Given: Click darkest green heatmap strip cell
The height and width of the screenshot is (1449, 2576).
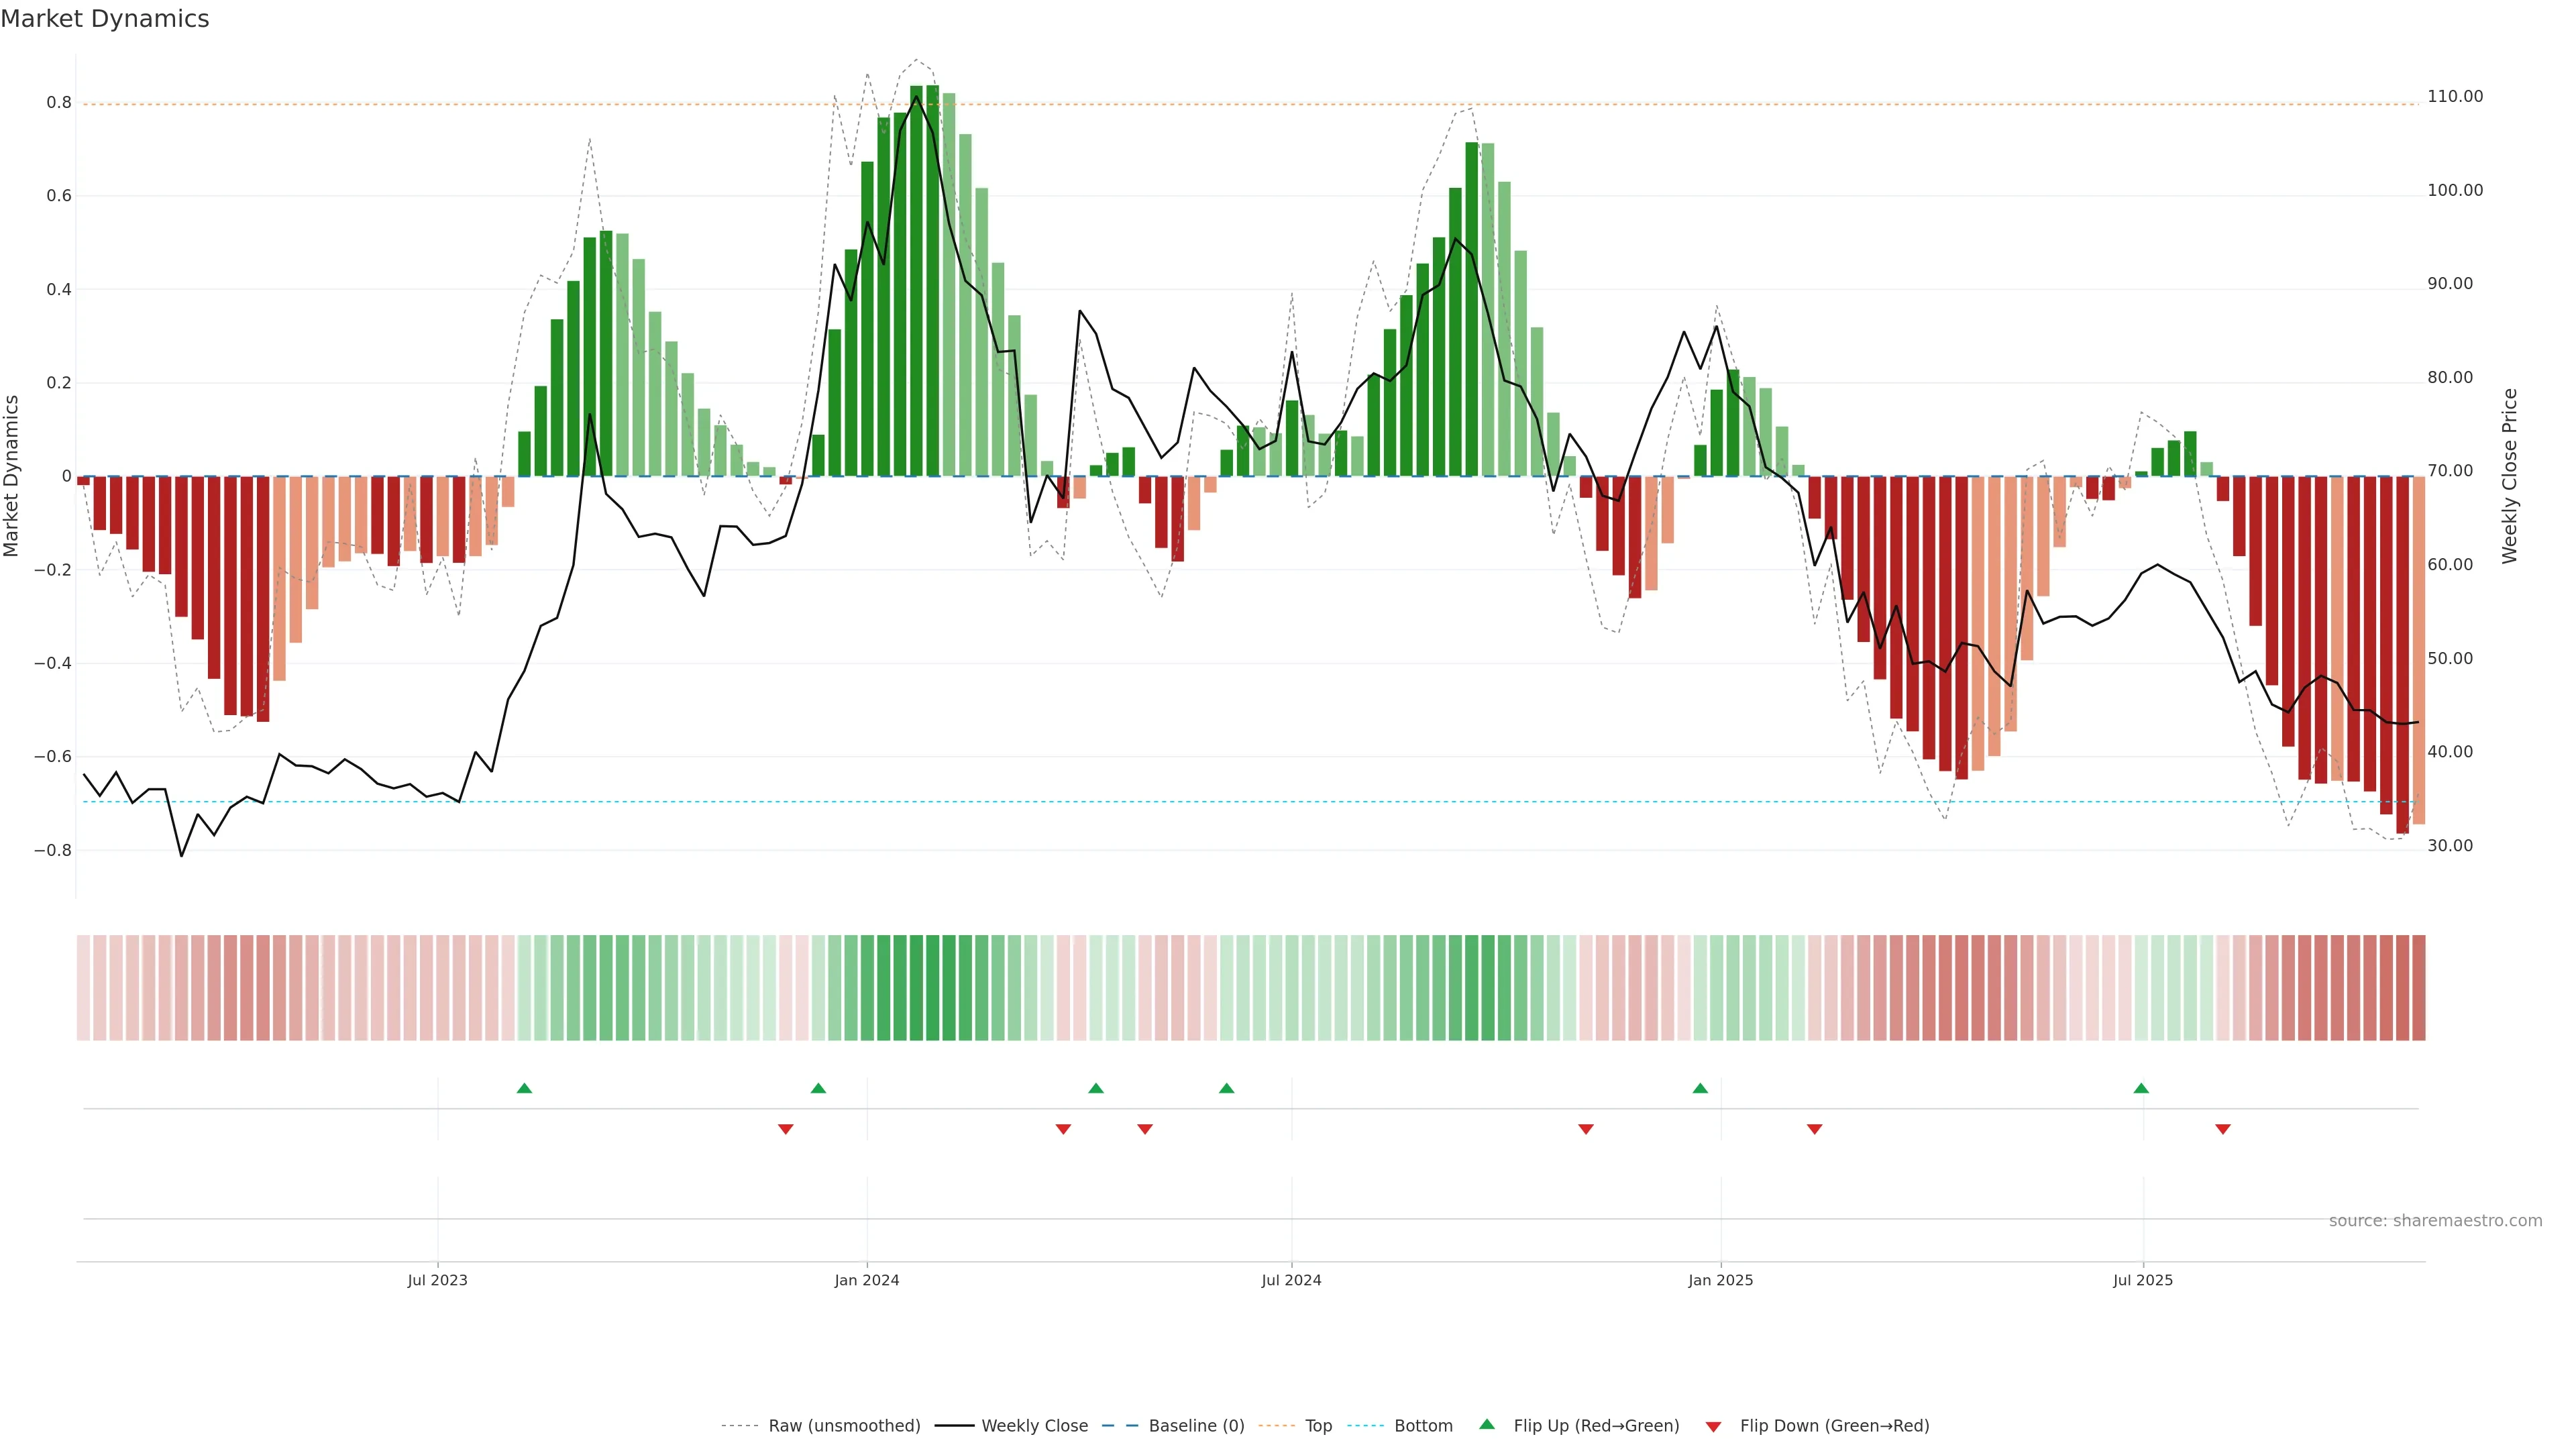Looking at the screenshot, I should click(x=932, y=988).
